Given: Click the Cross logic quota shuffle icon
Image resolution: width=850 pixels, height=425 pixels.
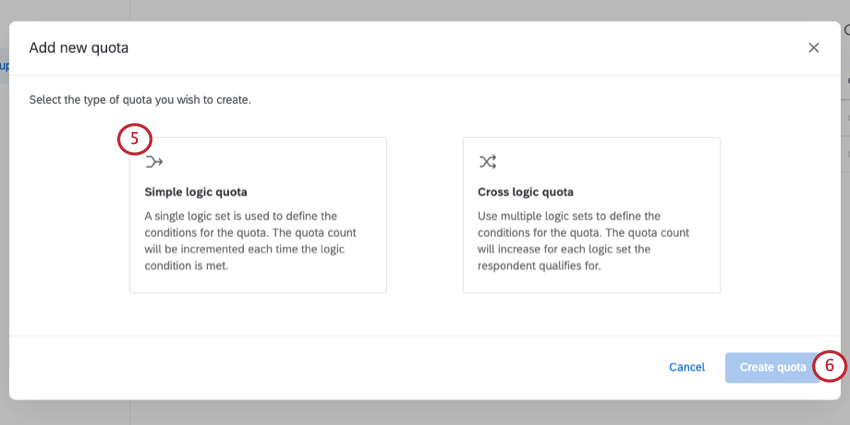Looking at the screenshot, I should tap(487, 161).
